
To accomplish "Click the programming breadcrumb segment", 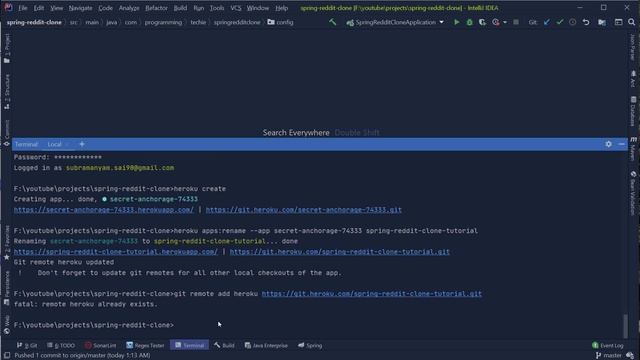I will coord(163,22).
